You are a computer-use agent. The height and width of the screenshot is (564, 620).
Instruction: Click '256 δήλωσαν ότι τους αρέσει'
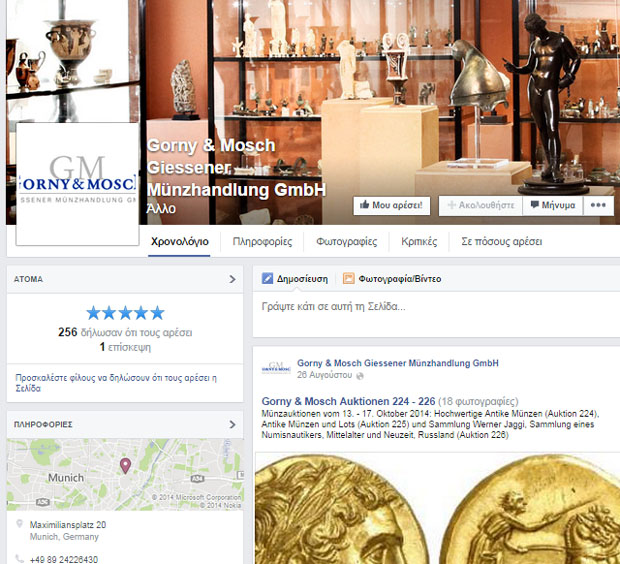[x=125, y=332]
